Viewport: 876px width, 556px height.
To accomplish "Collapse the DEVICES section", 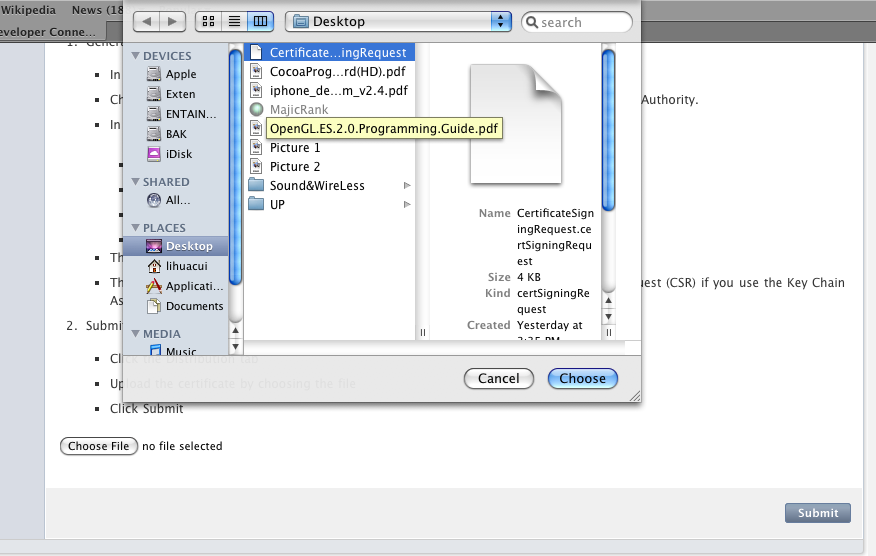I will click(x=135, y=56).
